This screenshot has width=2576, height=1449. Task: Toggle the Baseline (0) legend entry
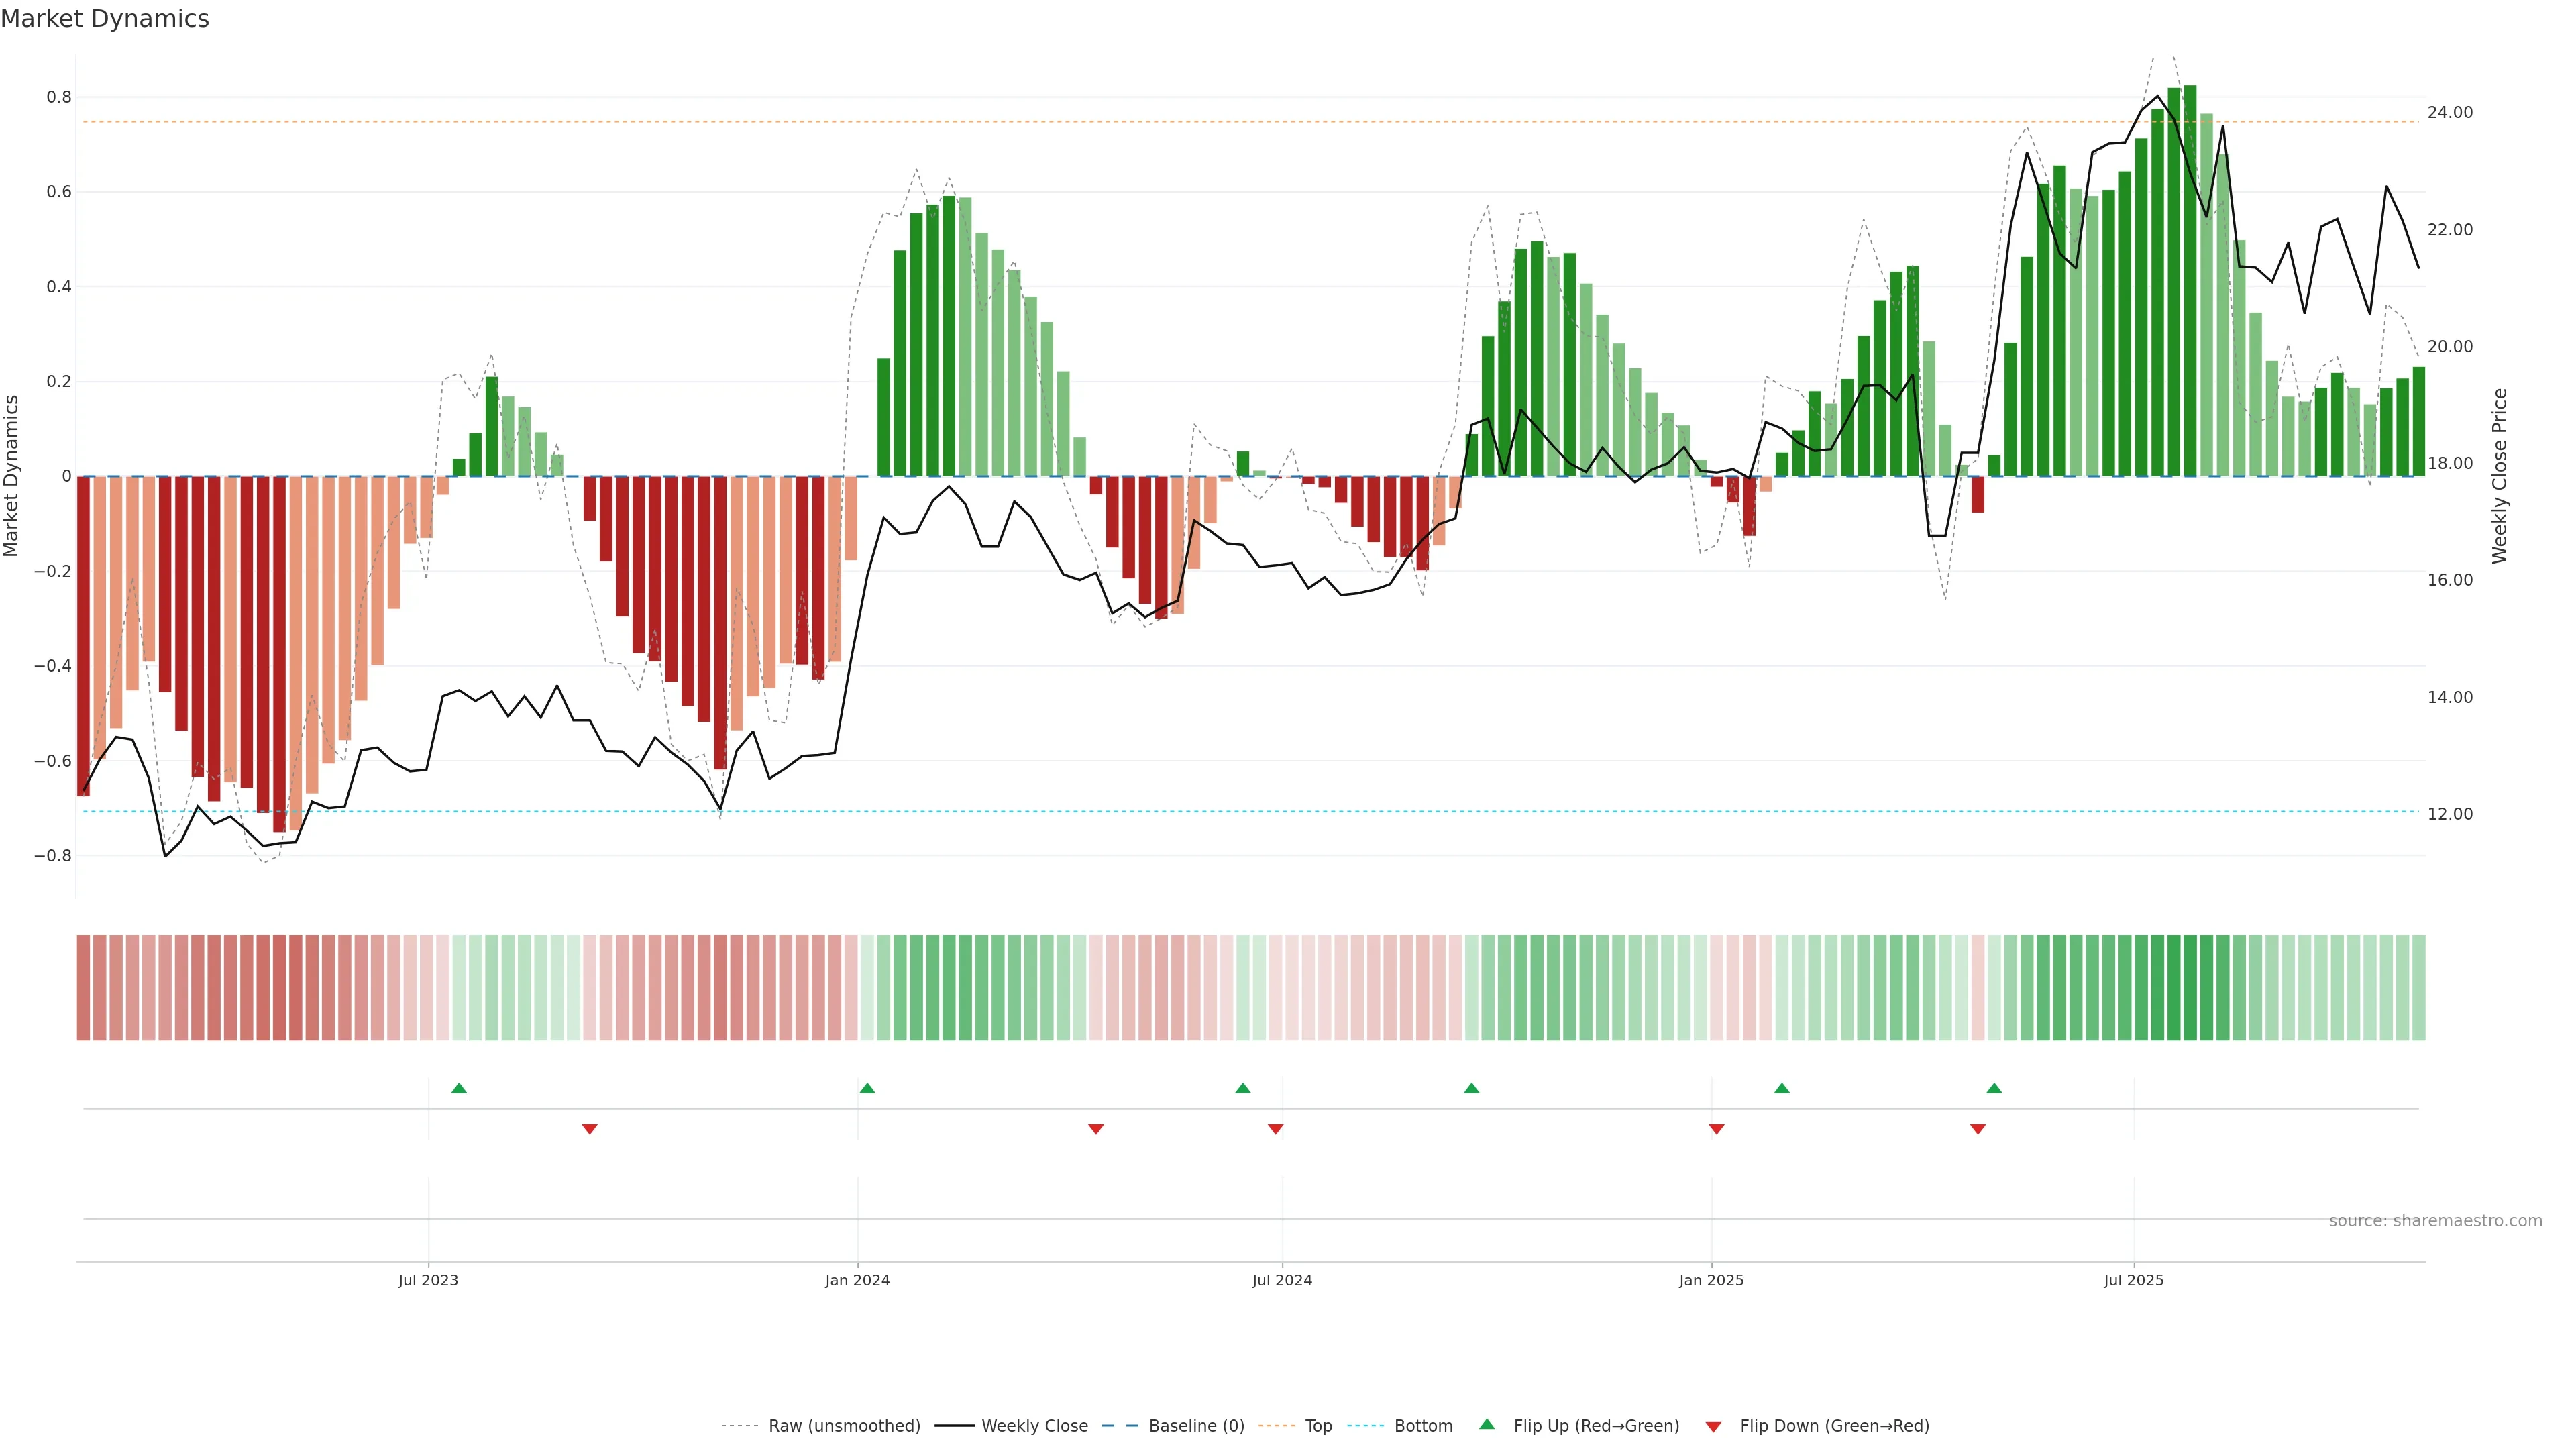[1196, 1426]
